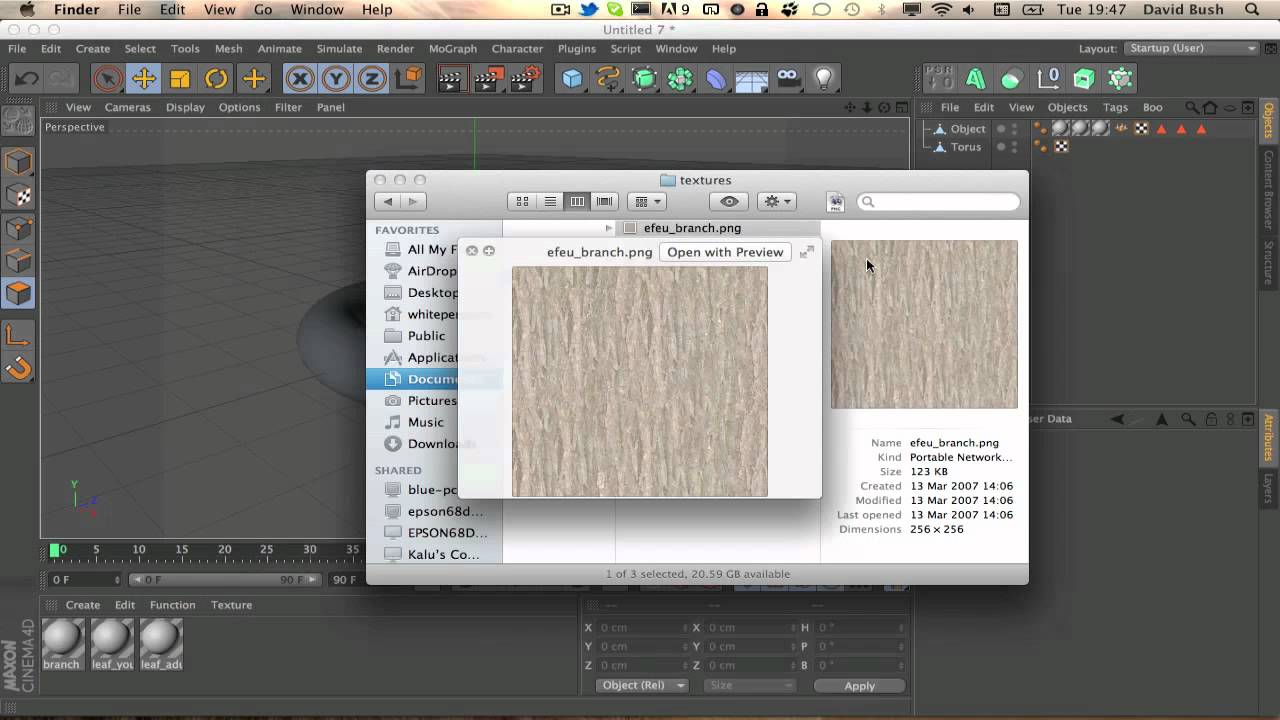Toggle the X axis lock

(x=299, y=79)
